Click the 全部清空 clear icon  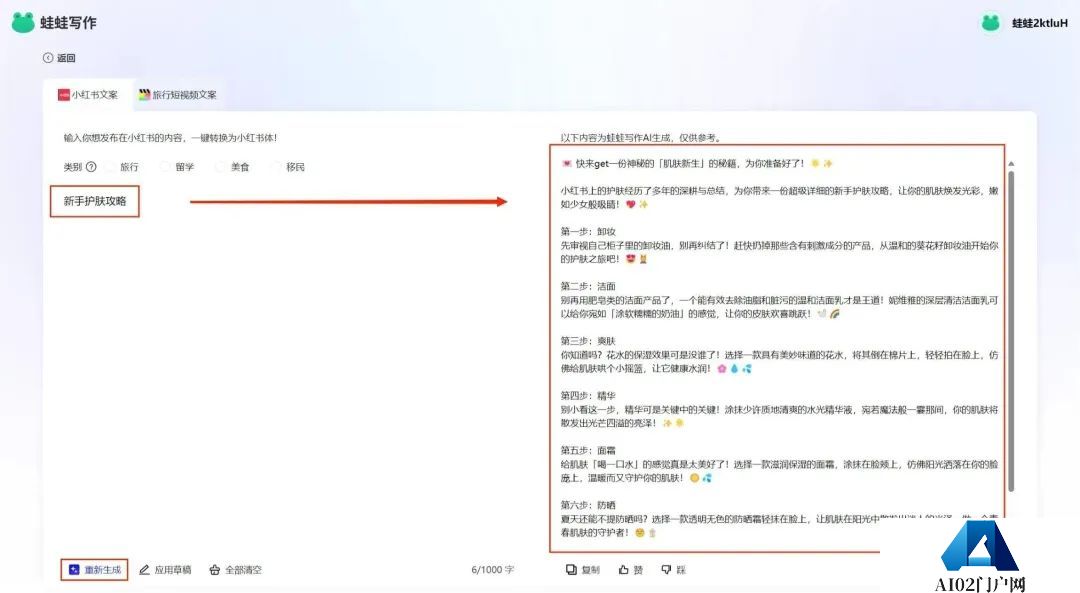(x=214, y=570)
